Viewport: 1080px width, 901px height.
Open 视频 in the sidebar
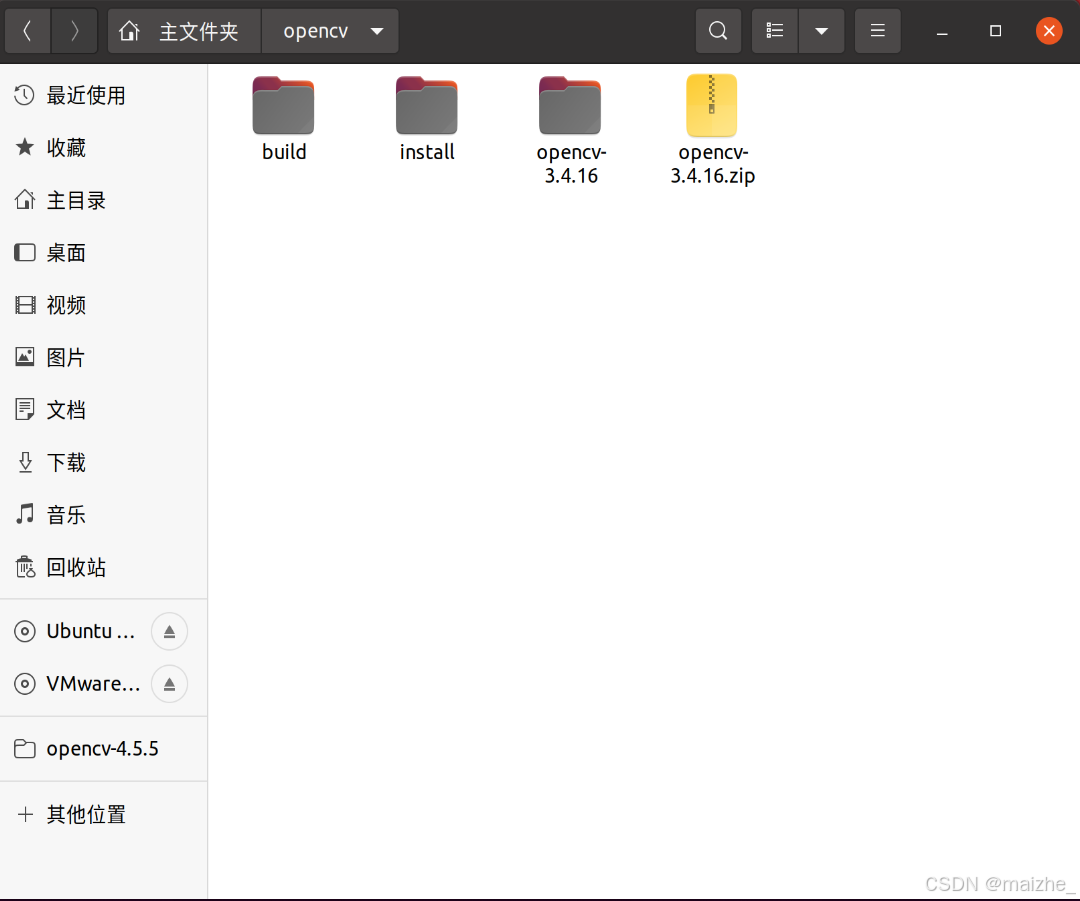[x=103, y=305]
